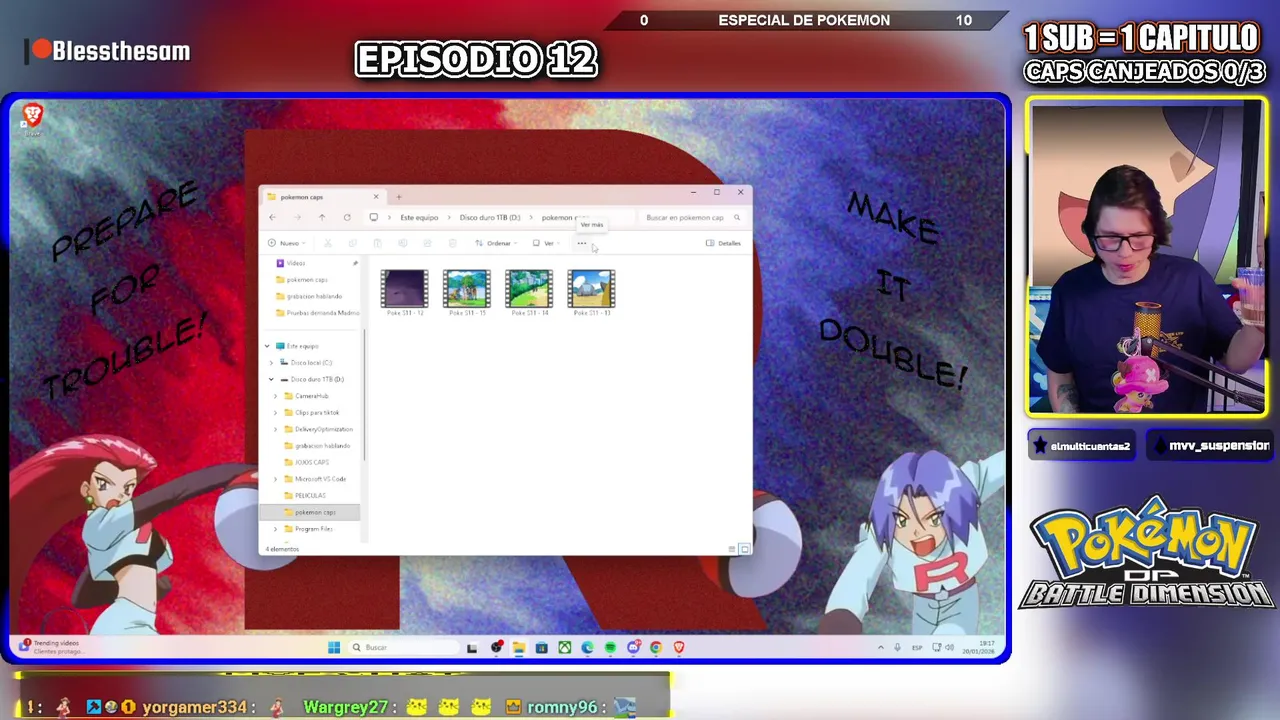Screen dimensions: 1280x720
Task: Open Google Chrome on the taskbar
Action: (656, 647)
